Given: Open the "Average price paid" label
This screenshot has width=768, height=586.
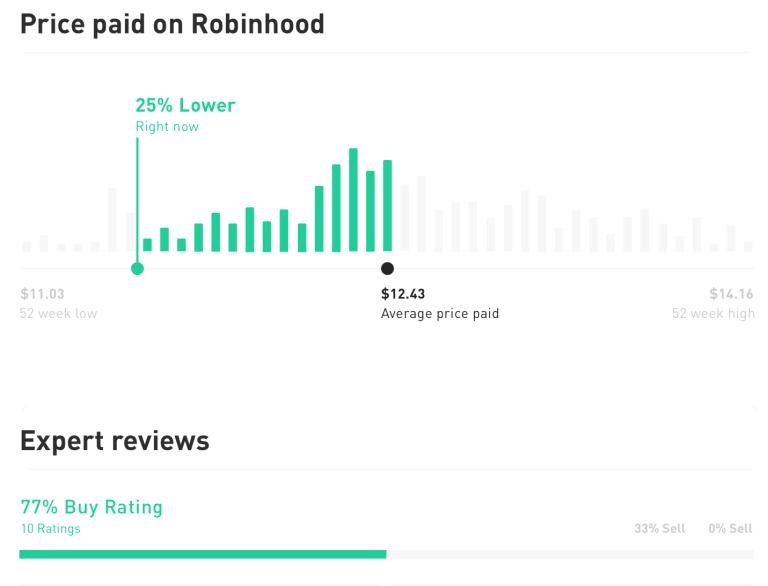Looking at the screenshot, I should pyautogui.click(x=439, y=314).
